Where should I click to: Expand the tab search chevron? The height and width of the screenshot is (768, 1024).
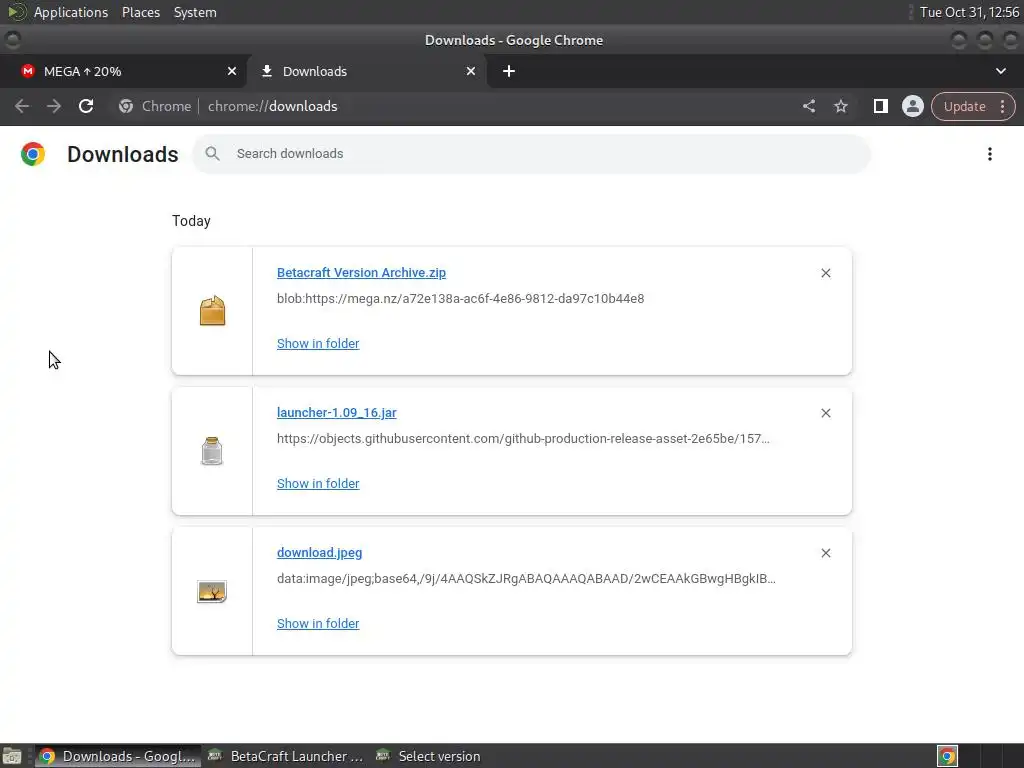(x=1000, y=71)
